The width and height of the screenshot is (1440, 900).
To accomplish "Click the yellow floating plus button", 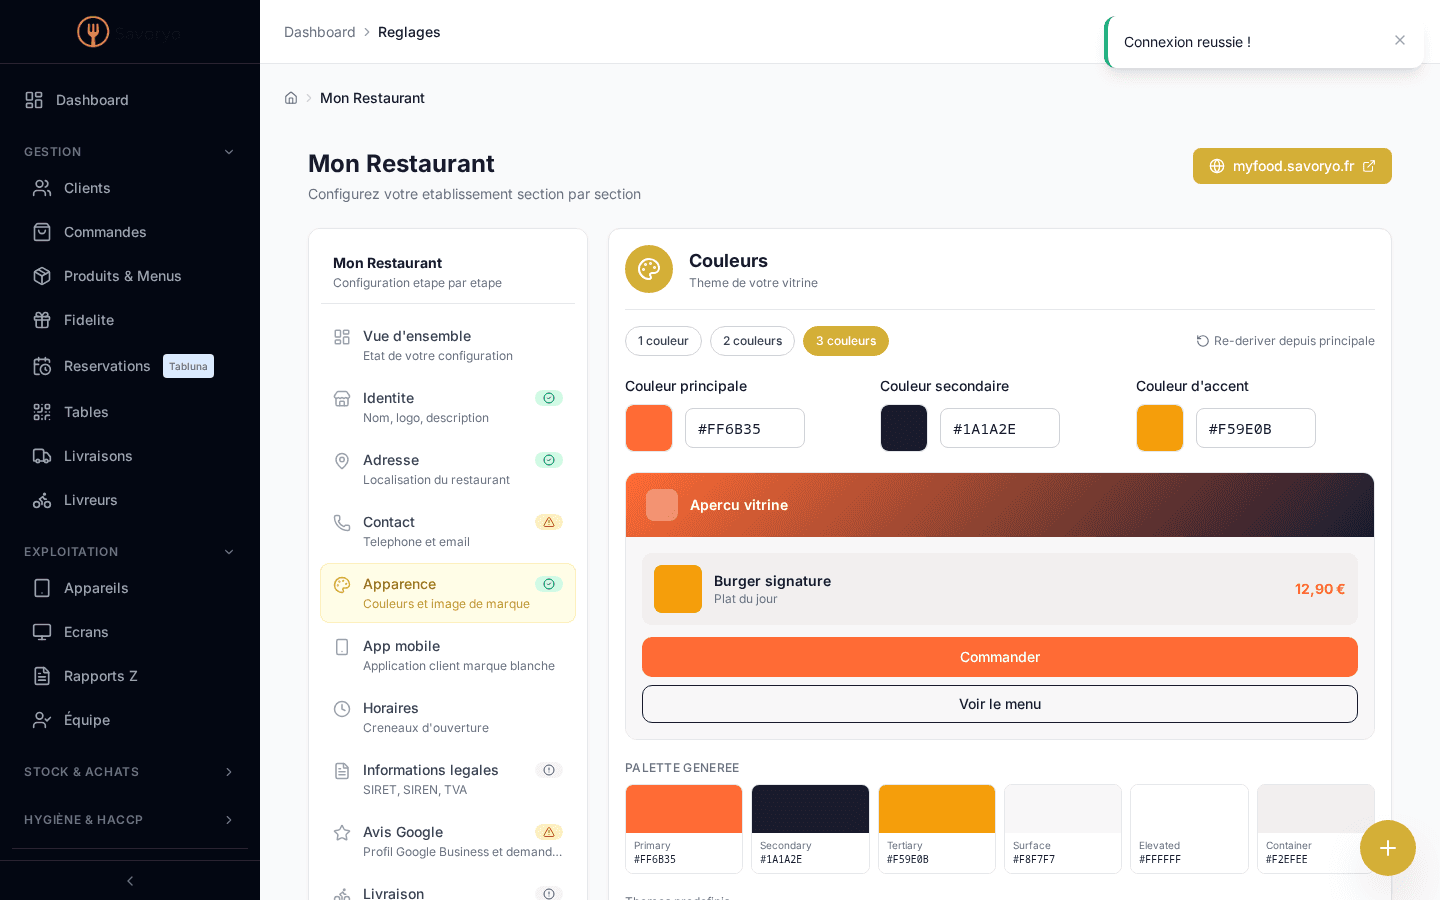I will (1388, 848).
